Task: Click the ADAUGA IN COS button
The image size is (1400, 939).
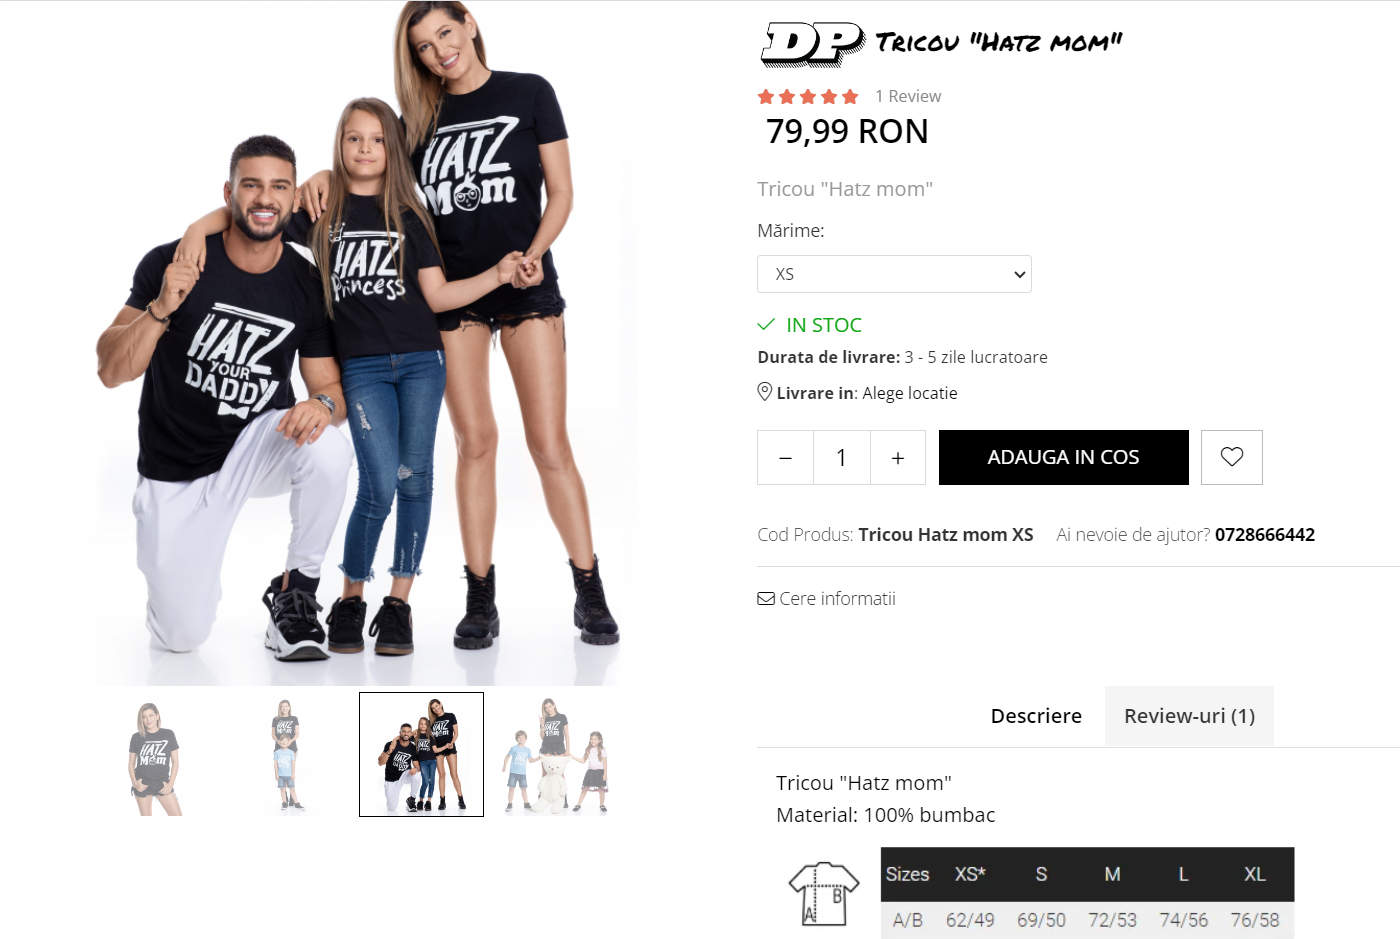Action: tap(1064, 457)
